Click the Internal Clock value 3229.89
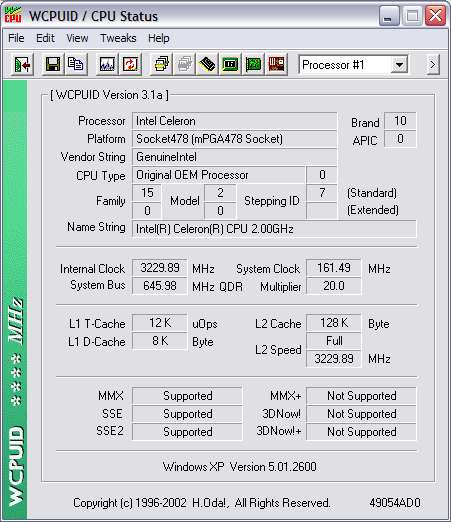The width and height of the screenshot is (451, 522). click(160, 268)
